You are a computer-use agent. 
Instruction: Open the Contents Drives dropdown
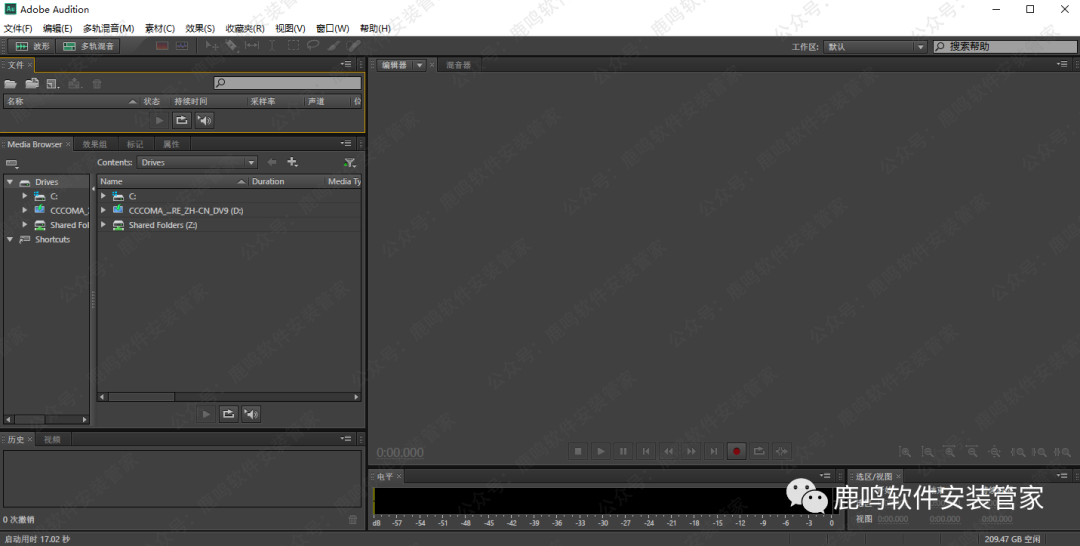[197, 162]
